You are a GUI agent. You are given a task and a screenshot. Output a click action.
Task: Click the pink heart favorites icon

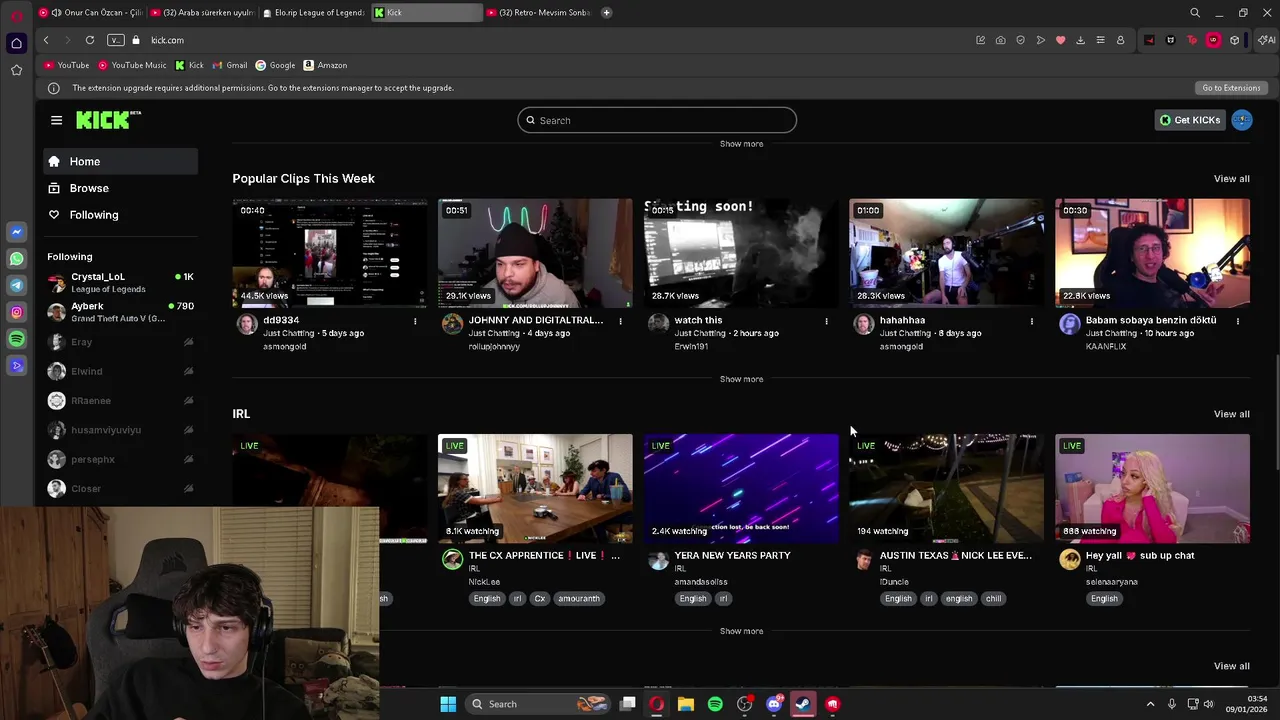click(1060, 40)
